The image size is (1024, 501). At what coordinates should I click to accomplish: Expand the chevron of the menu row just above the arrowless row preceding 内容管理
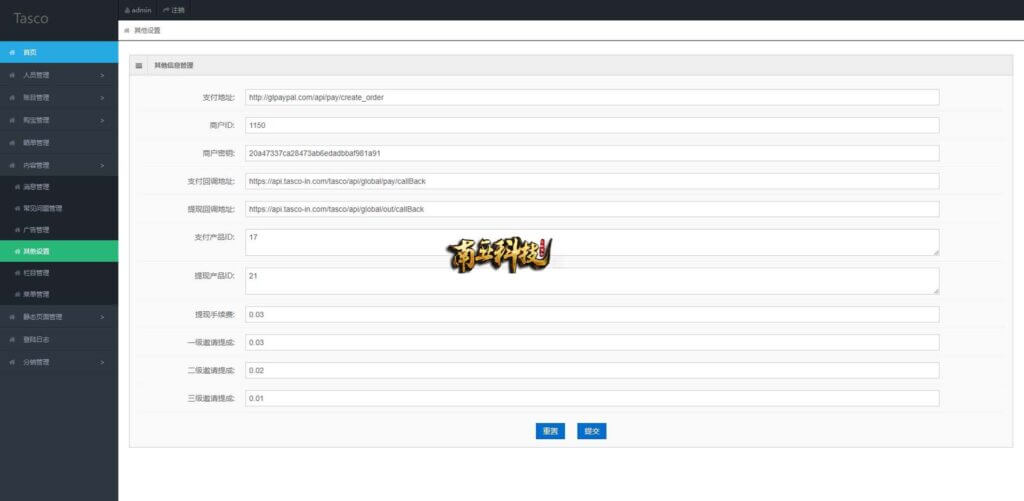[102, 120]
